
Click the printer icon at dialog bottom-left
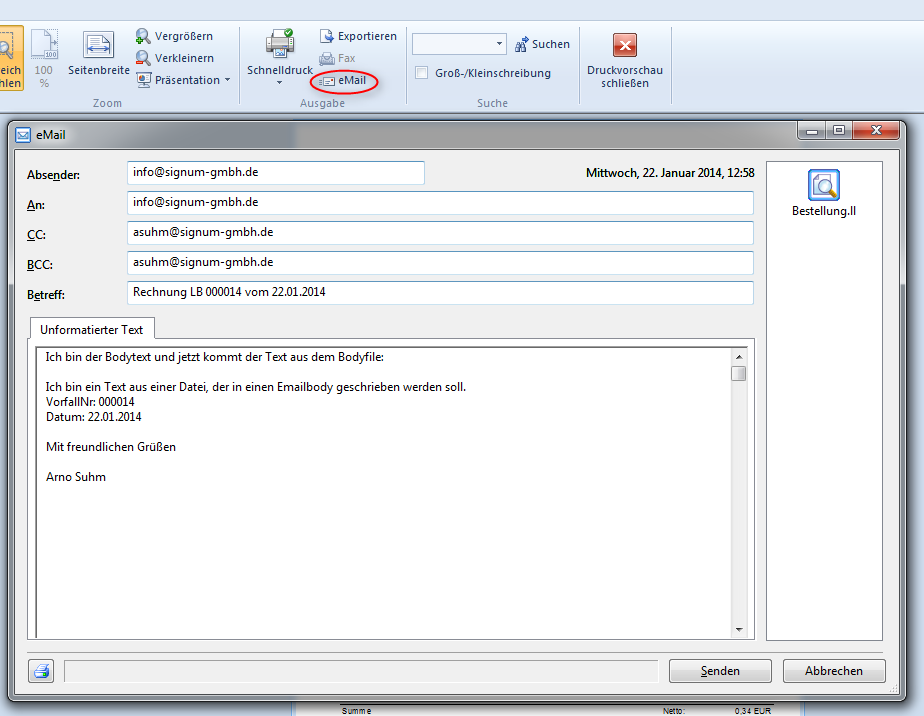click(42, 671)
